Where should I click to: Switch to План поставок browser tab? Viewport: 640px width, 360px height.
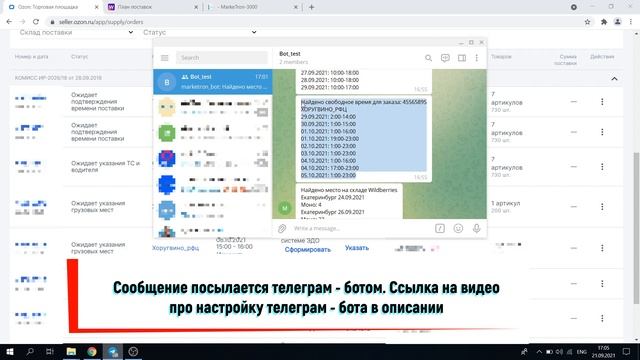(153, 7)
